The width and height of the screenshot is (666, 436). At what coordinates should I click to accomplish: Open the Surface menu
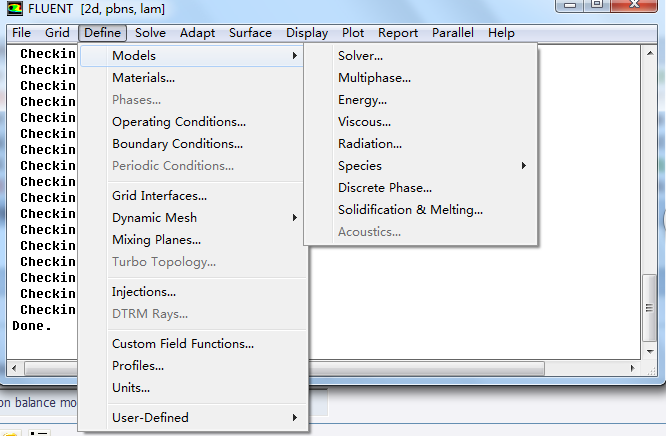(250, 33)
